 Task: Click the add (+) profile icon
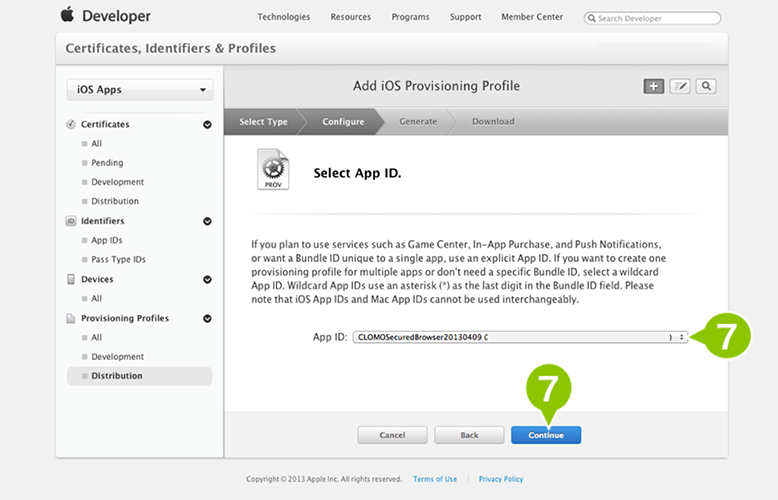653,86
